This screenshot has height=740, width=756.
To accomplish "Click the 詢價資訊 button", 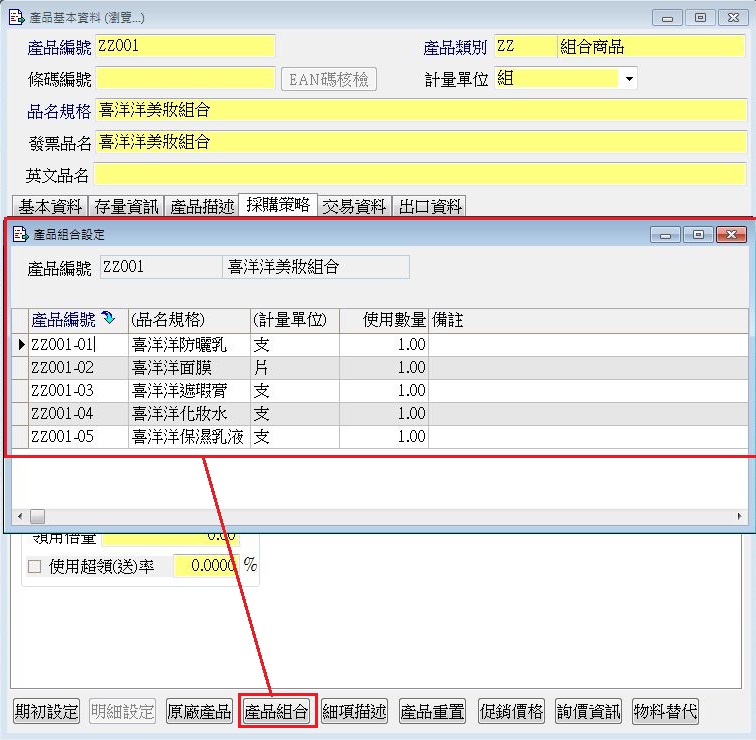I will [x=589, y=712].
